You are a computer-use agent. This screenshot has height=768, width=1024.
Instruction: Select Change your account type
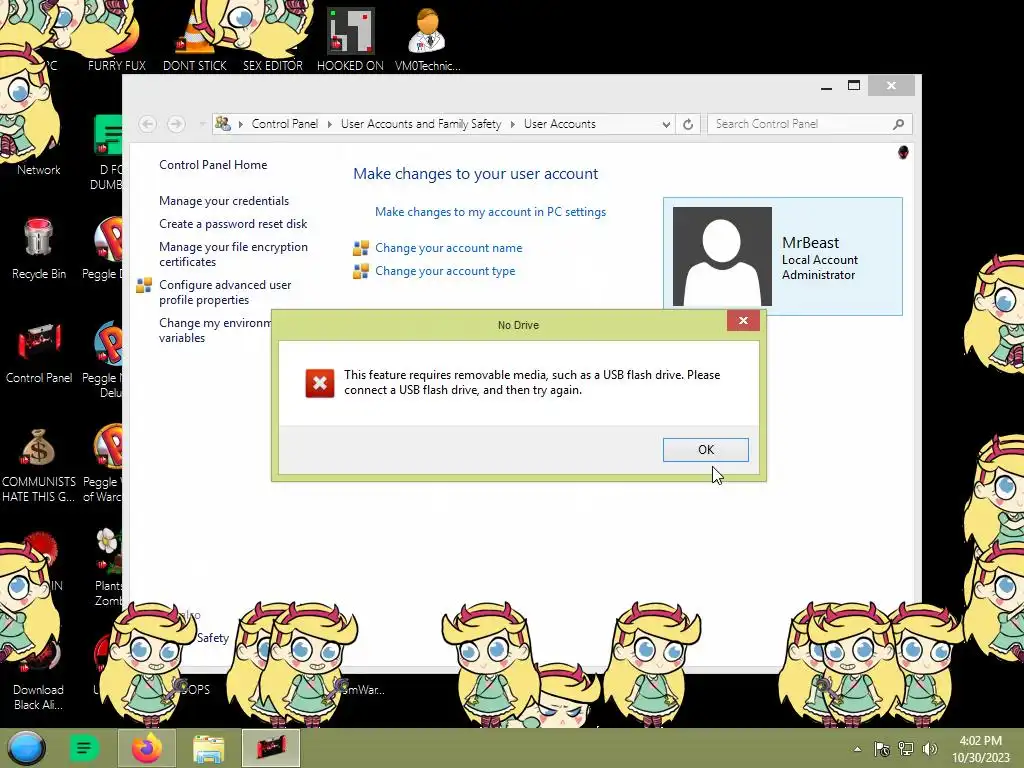(445, 270)
